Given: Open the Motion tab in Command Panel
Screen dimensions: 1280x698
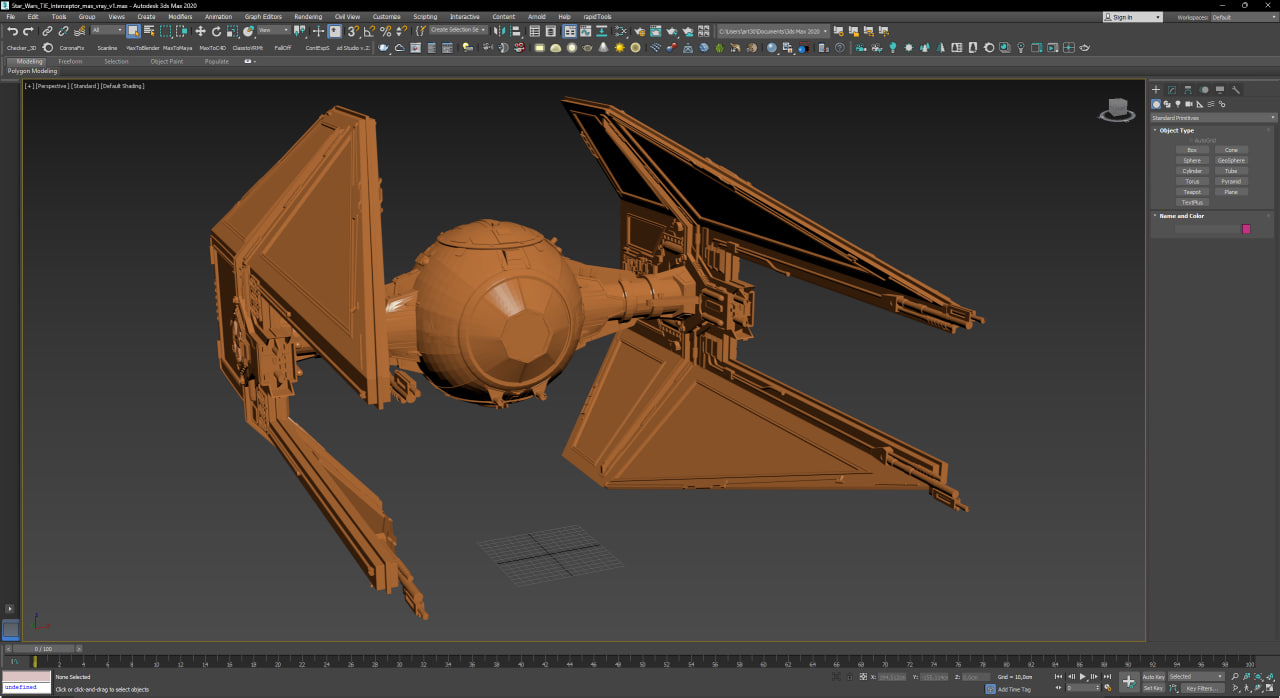Looking at the screenshot, I should (x=1204, y=90).
